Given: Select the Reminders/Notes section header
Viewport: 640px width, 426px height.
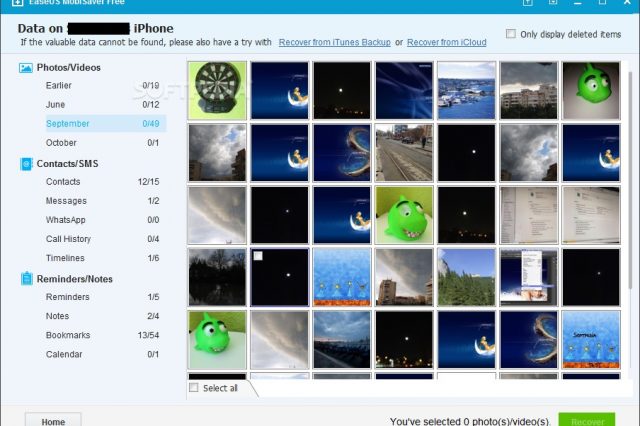Looking at the screenshot, I should pyautogui.click(x=75, y=279).
